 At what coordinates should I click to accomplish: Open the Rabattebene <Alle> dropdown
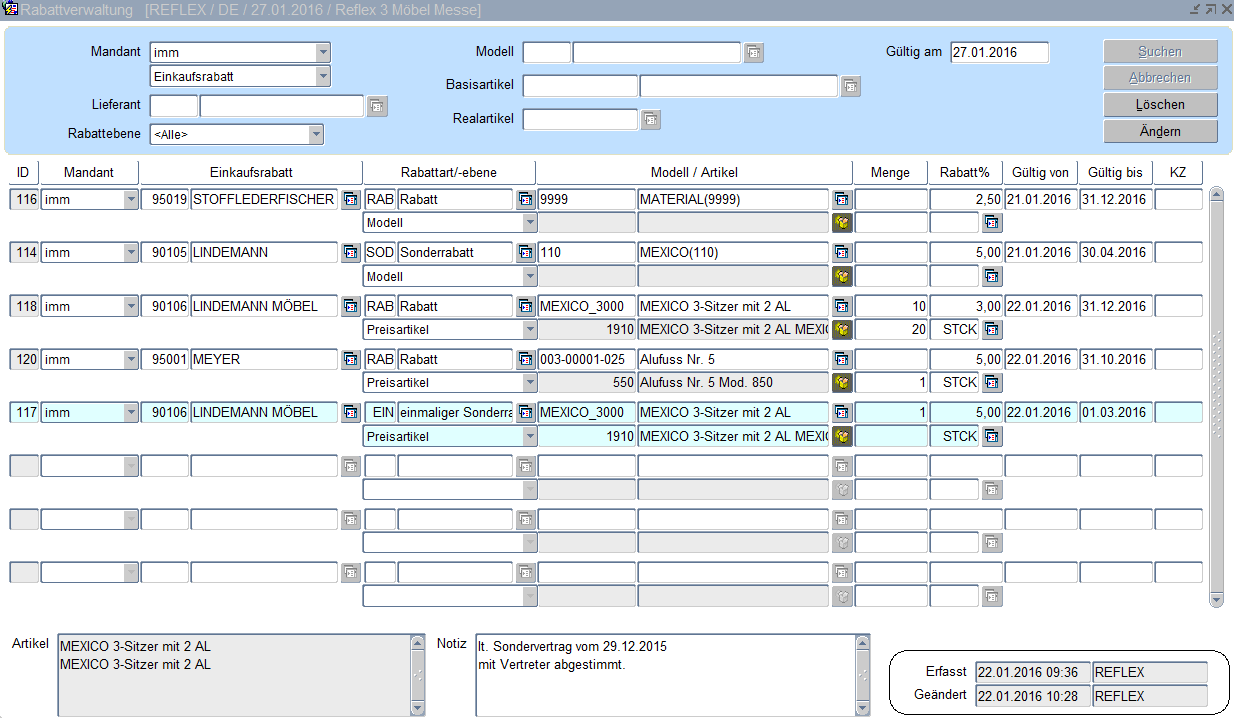pyautogui.click(x=316, y=134)
